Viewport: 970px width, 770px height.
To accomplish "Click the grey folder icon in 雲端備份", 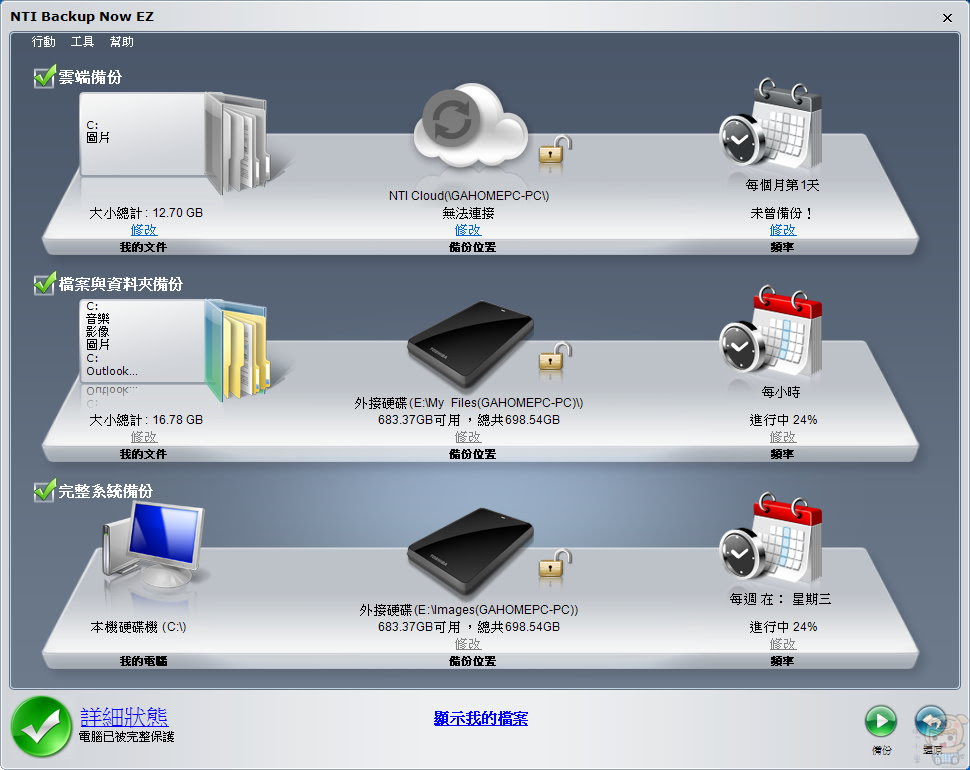I will click(x=238, y=142).
